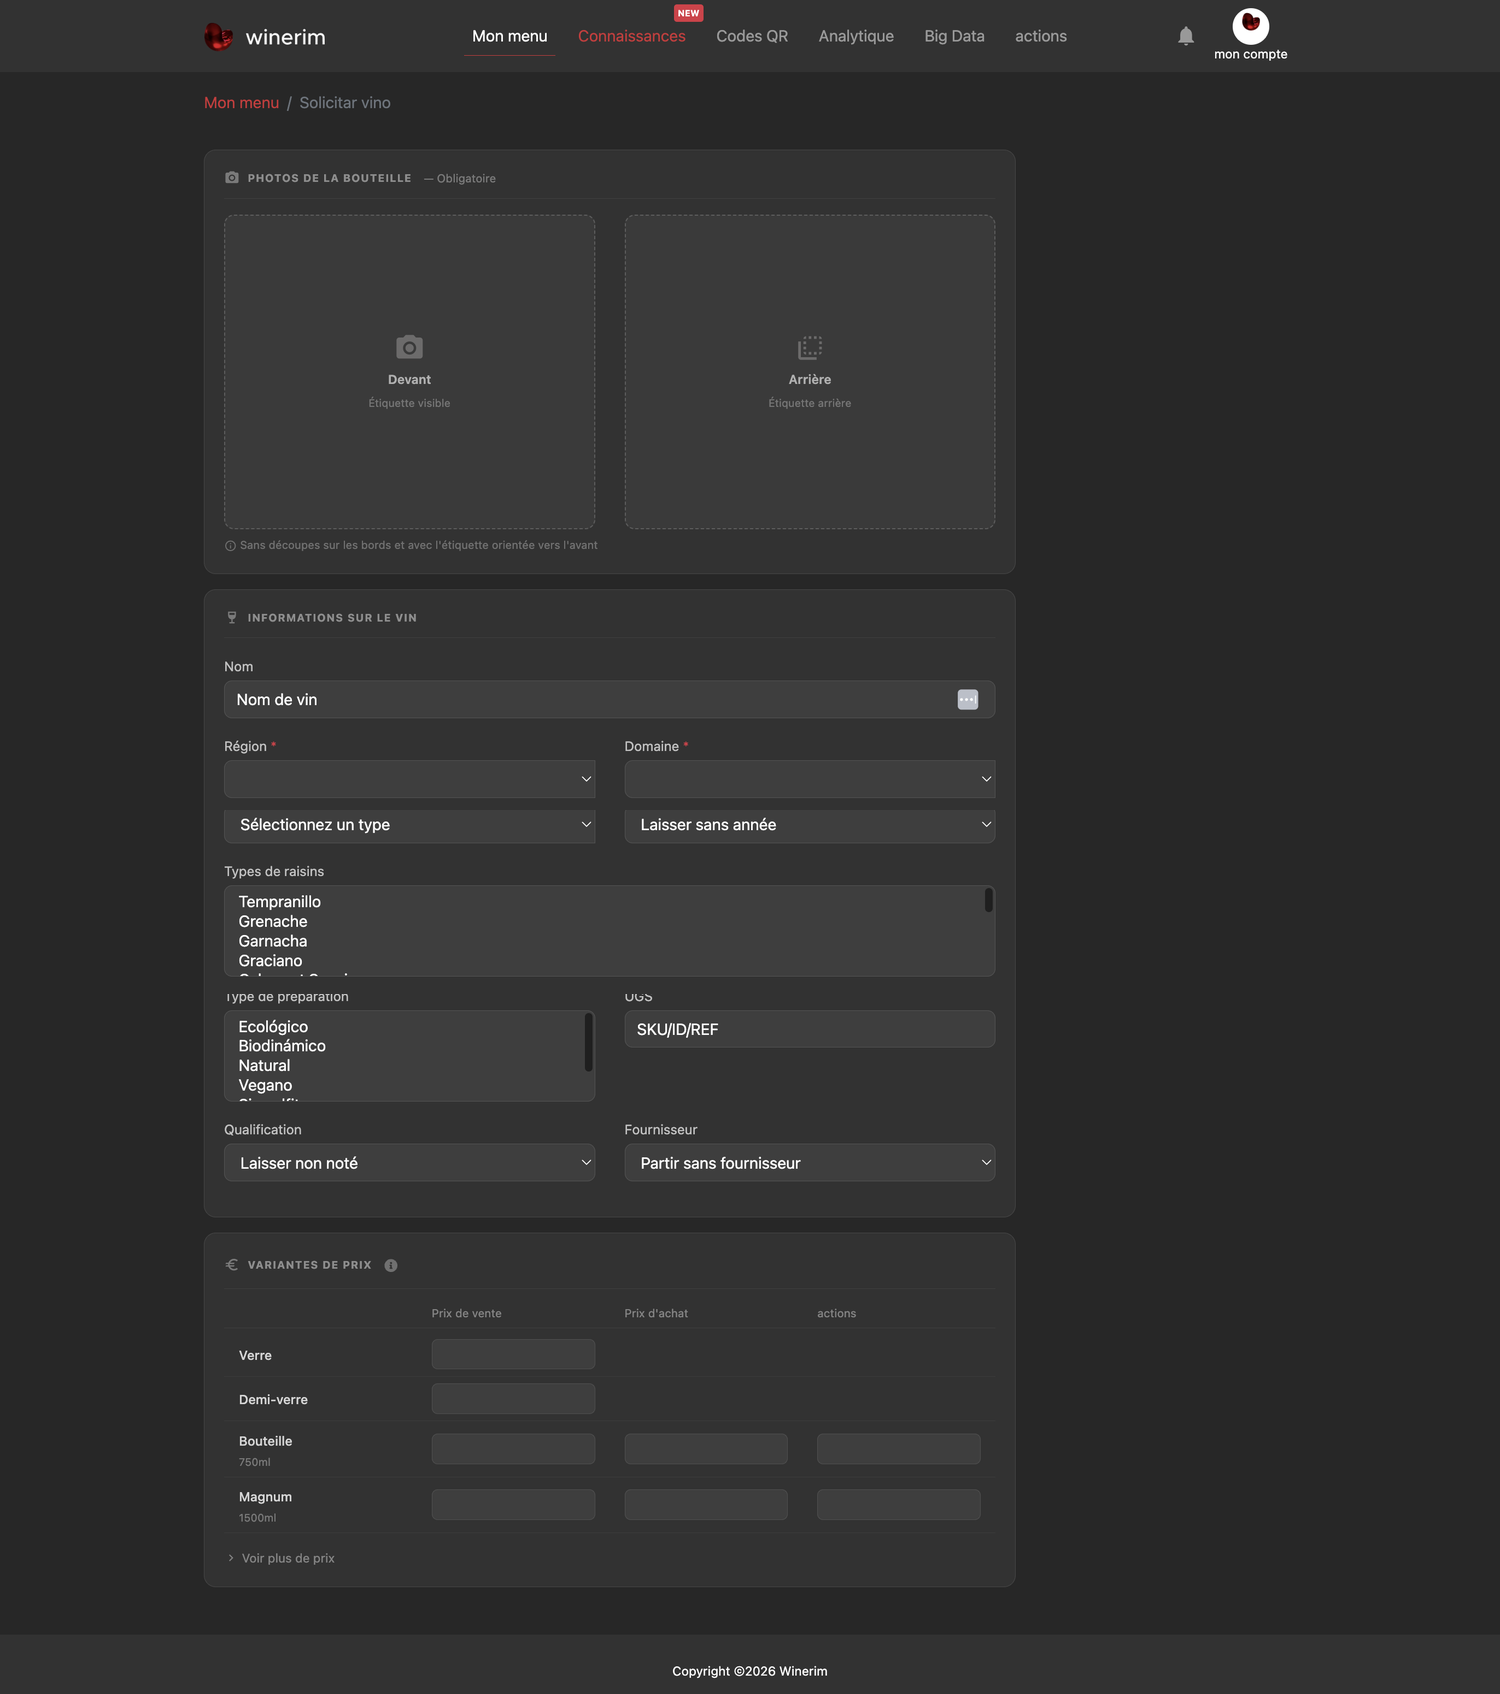Open the Partir sans fournisseur dropdown
The height and width of the screenshot is (1694, 1500).
[x=810, y=1163]
